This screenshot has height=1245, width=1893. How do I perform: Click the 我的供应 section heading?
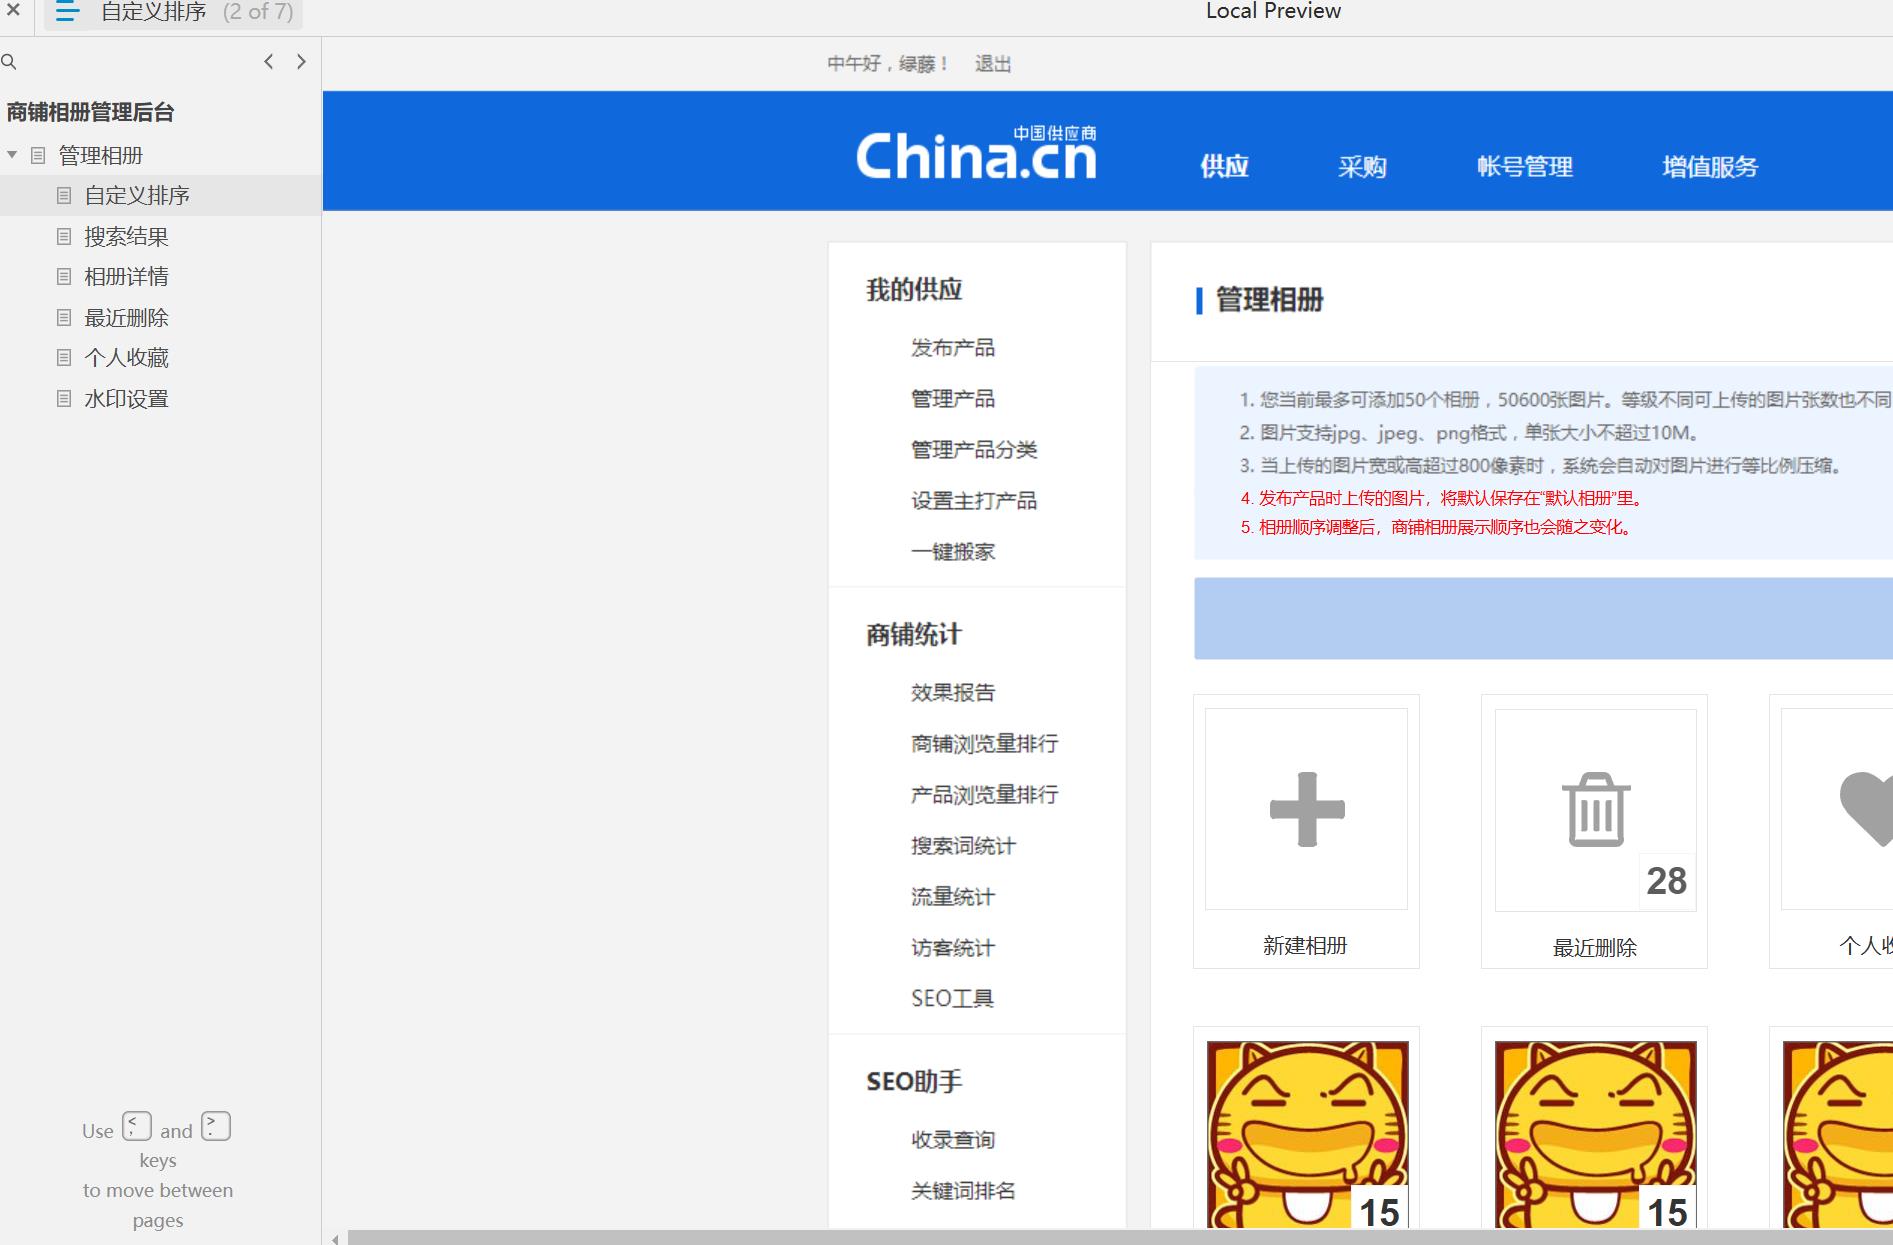coord(914,290)
